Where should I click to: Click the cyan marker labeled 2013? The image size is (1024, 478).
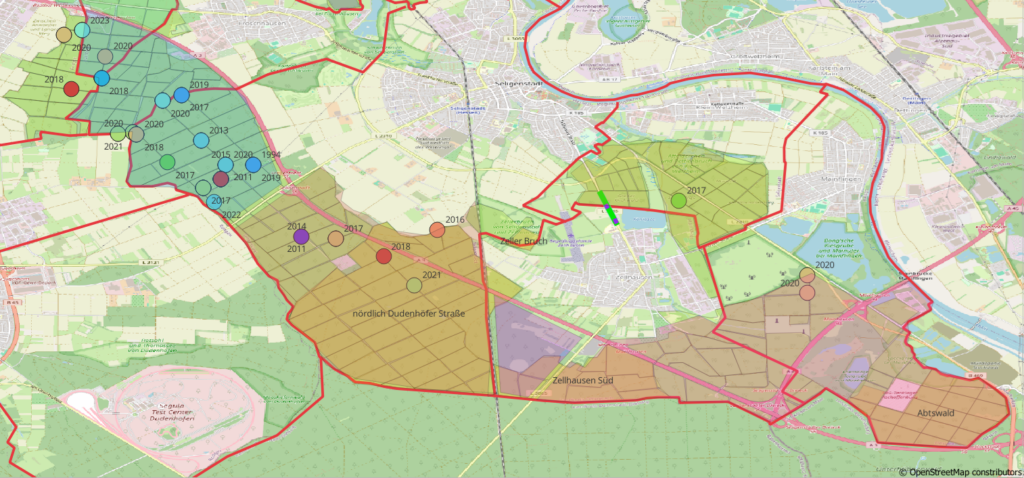coord(201,141)
